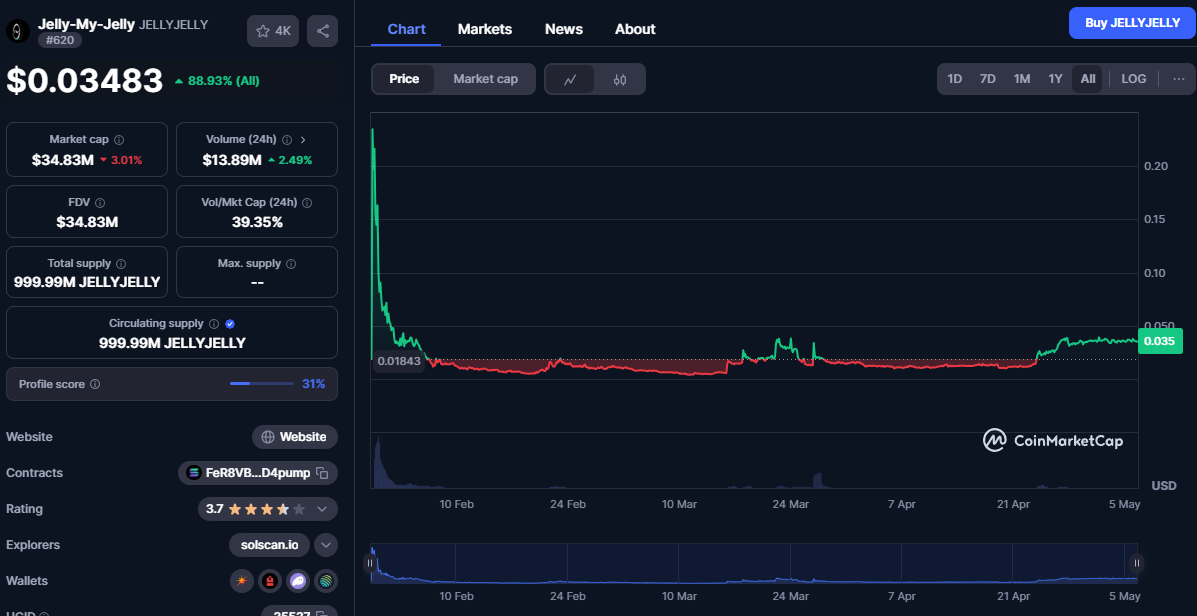Viewport: 1197px width, 616px height.
Task: Click the Volume (24h) arrow
Action: click(303, 140)
